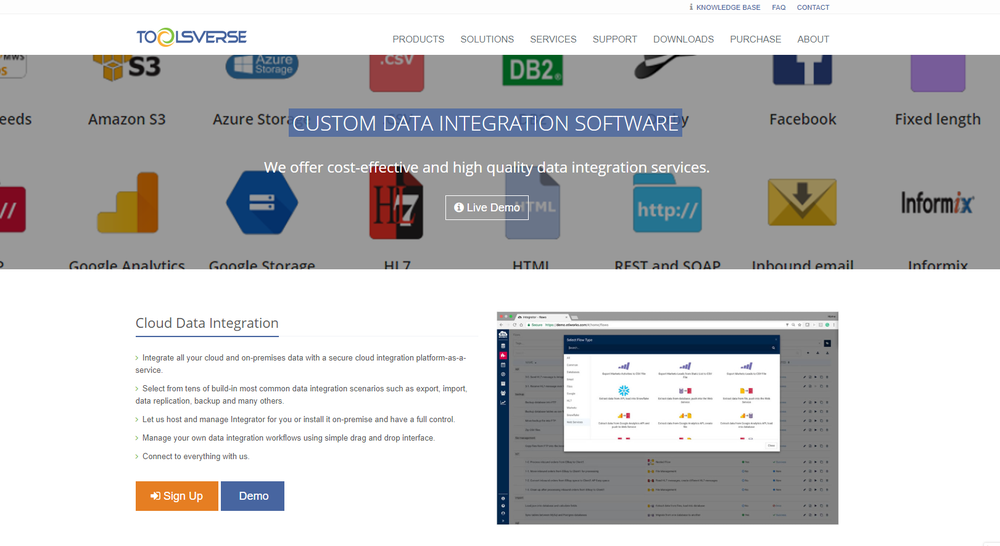Click the purple Fixed length icon
The height and width of the screenshot is (546, 1000).
pos(938,72)
